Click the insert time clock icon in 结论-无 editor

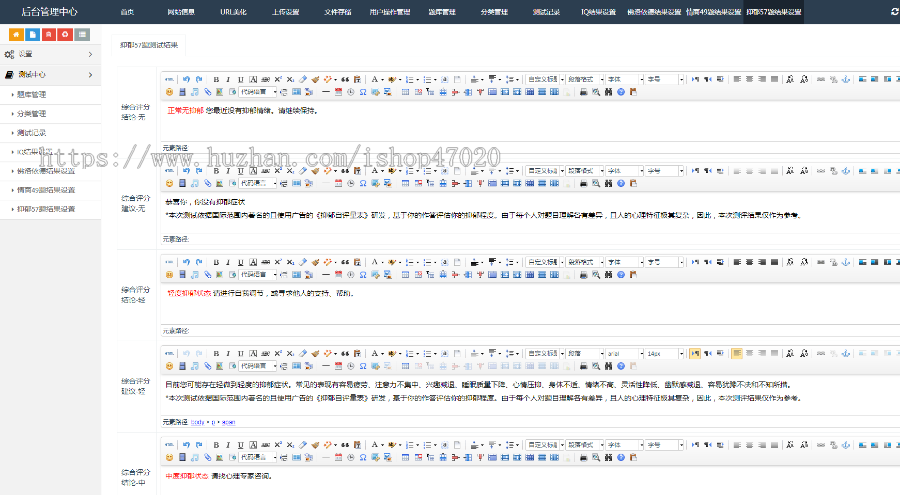point(350,92)
